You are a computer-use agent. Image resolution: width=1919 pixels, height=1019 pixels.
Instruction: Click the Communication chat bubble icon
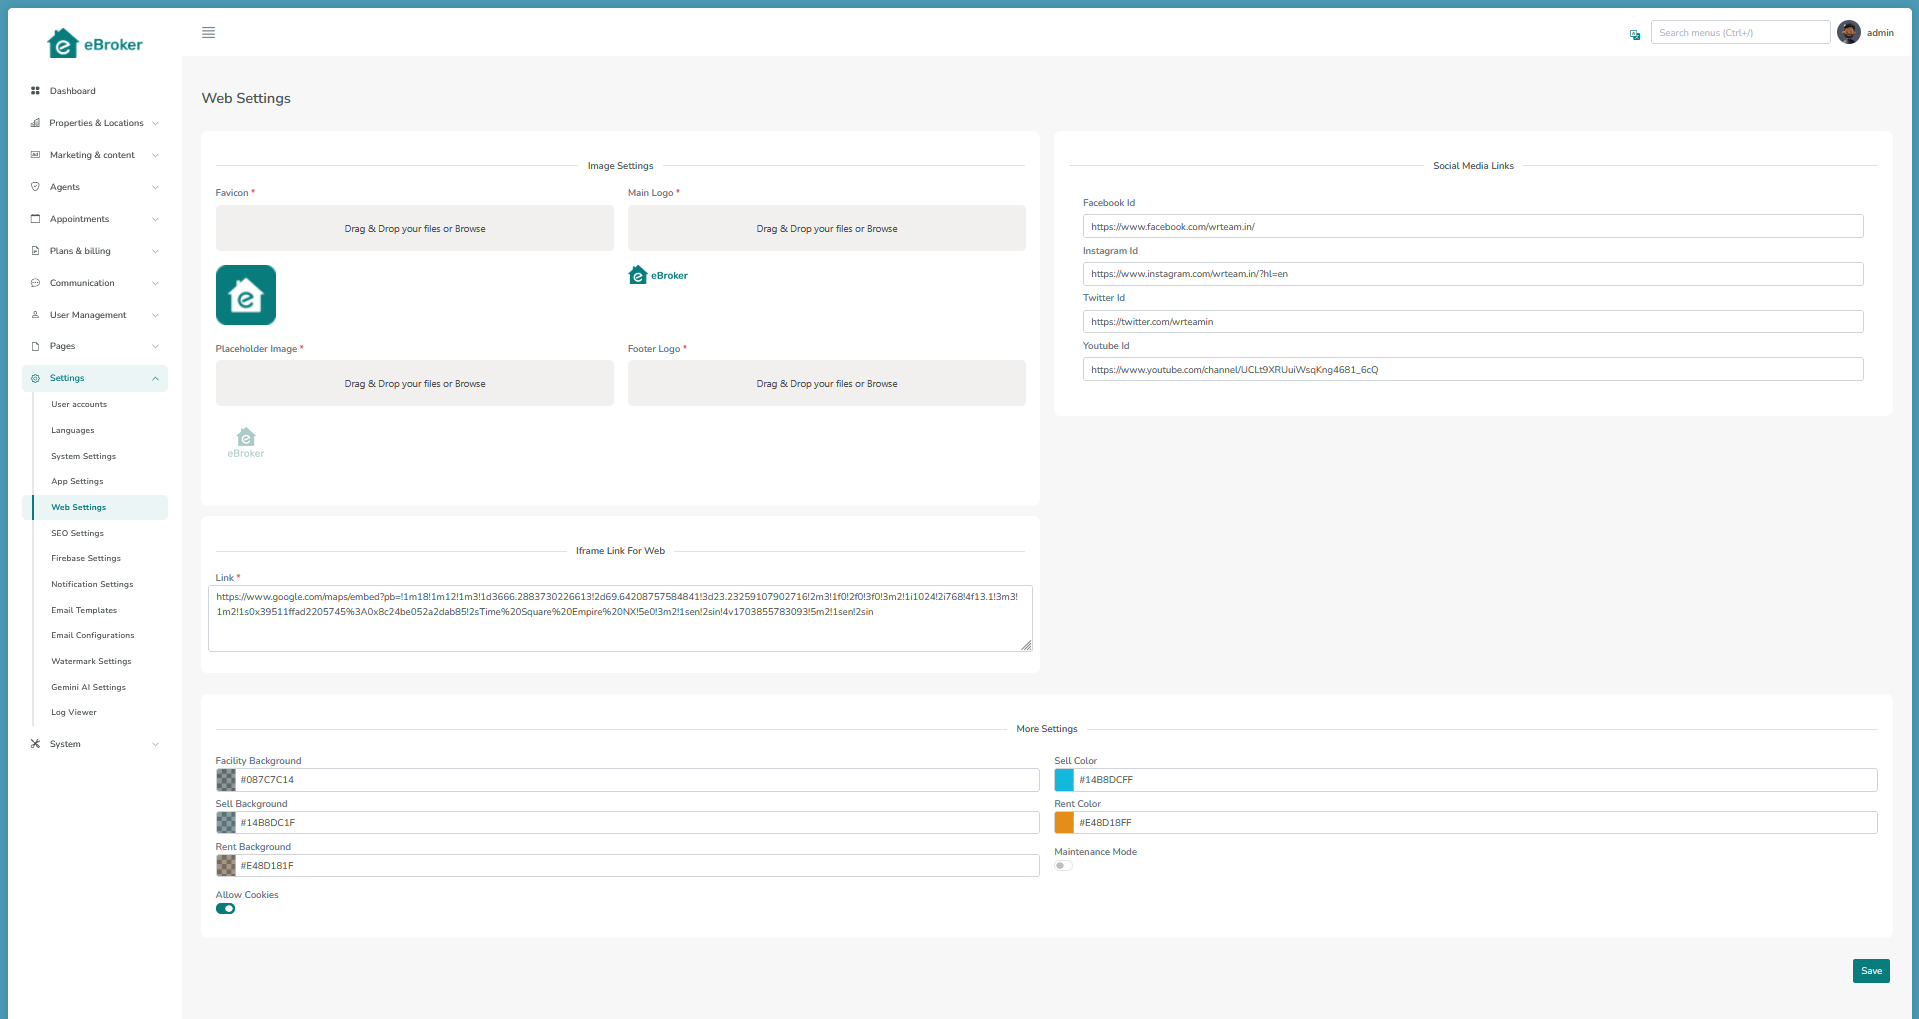pos(34,283)
